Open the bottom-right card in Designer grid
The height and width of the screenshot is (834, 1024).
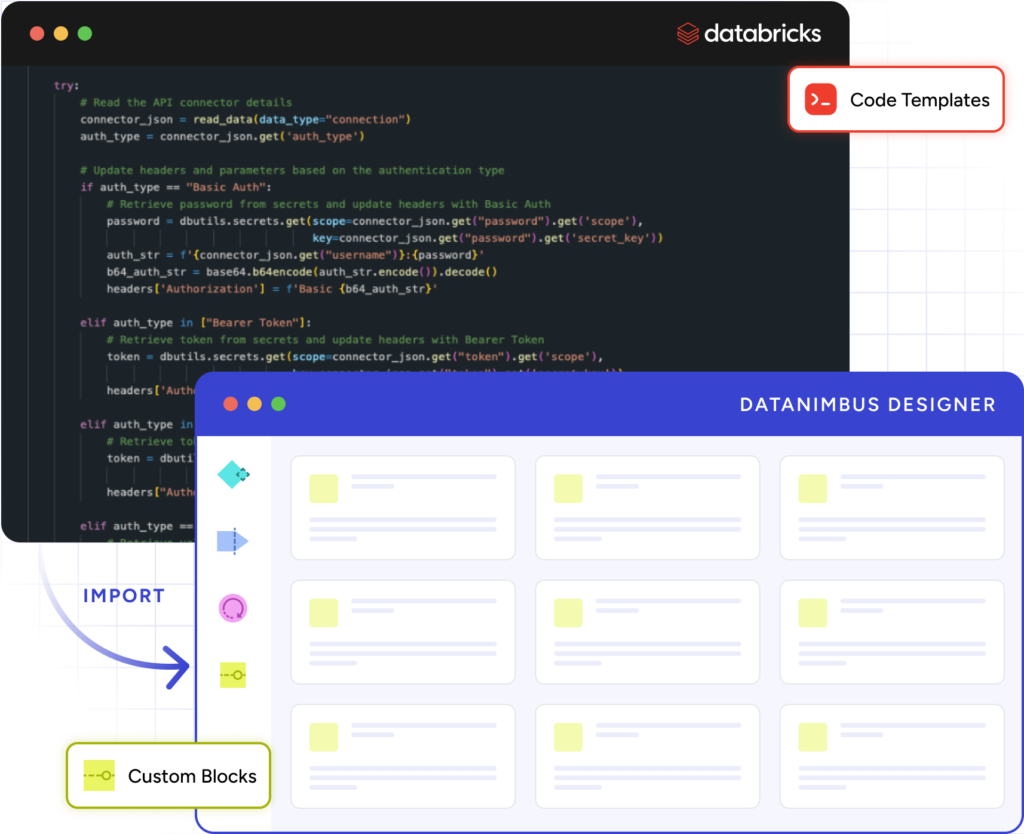click(x=891, y=755)
